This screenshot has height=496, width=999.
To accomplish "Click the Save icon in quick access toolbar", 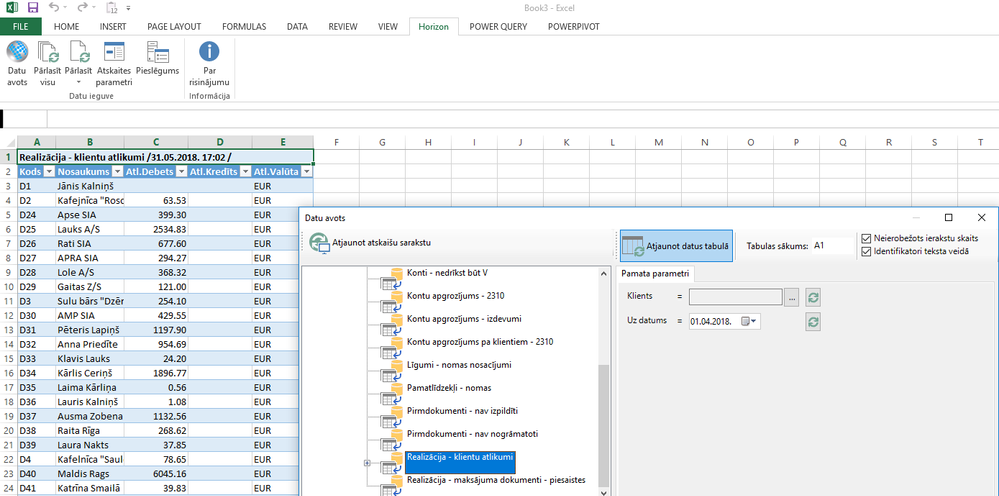I will 33,8.
